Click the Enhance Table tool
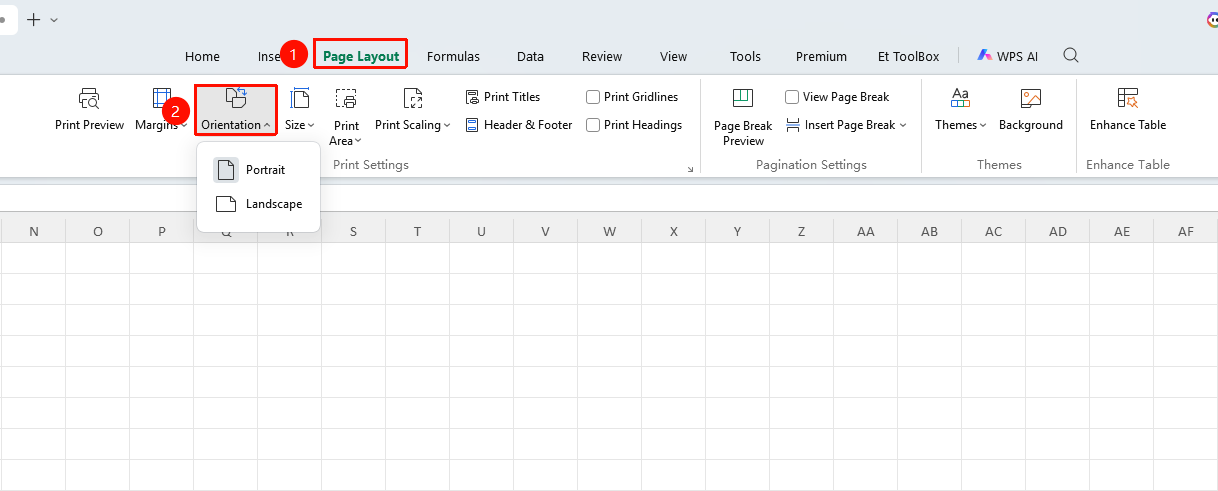 coord(1128,110)
